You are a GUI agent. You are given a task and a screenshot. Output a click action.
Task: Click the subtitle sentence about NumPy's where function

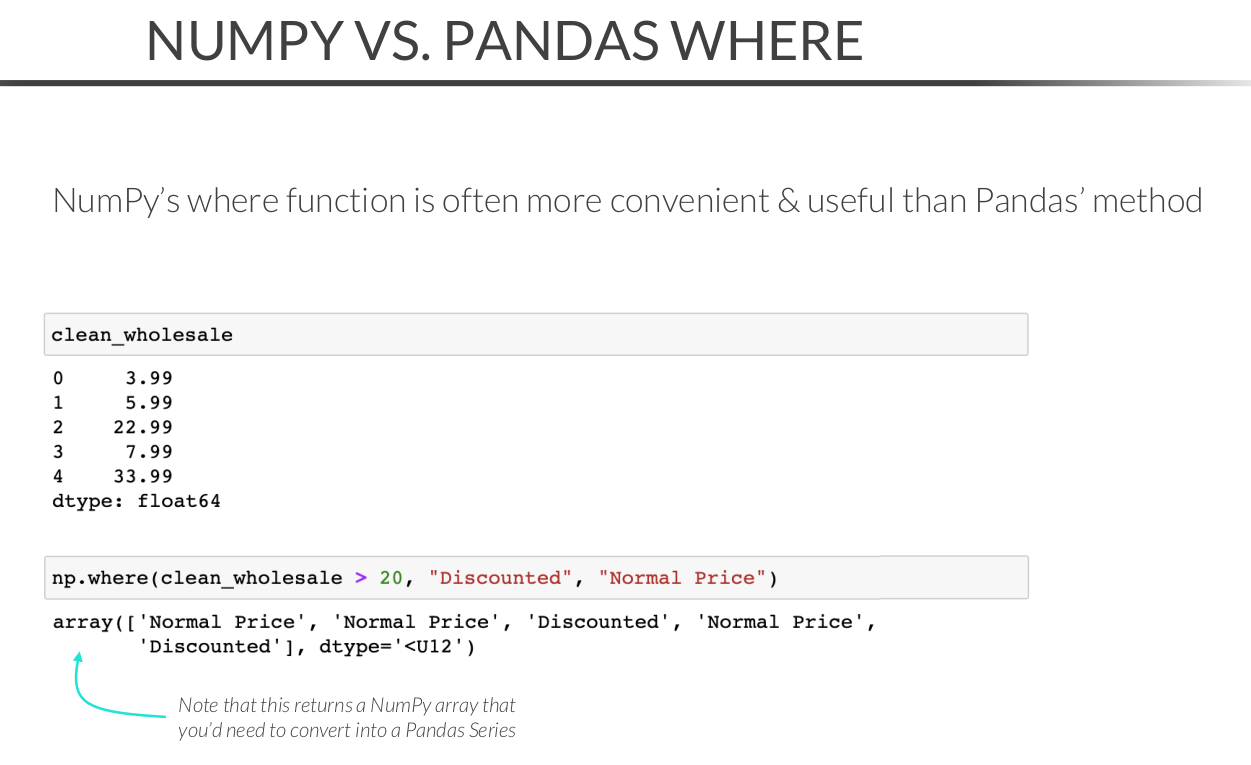627,201
